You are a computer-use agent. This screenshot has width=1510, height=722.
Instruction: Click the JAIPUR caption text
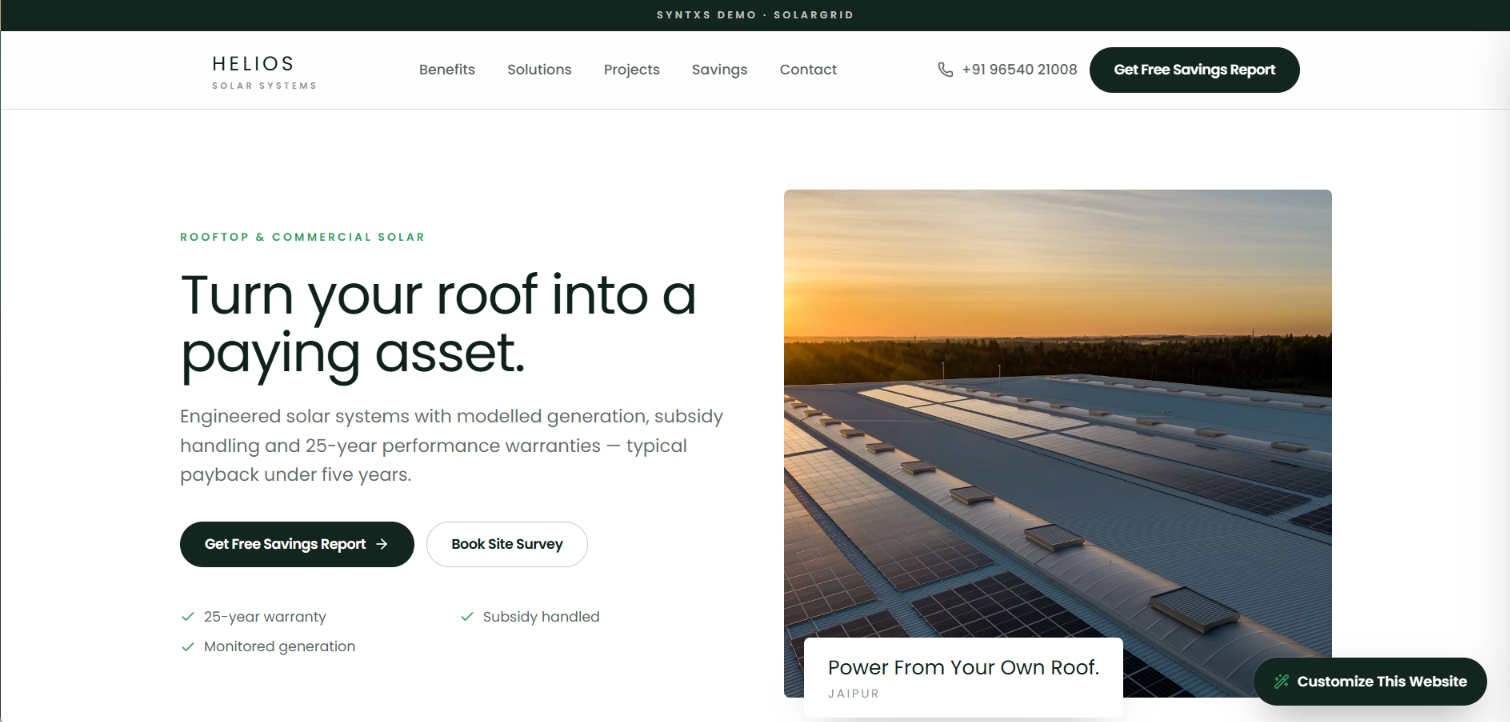854,694
